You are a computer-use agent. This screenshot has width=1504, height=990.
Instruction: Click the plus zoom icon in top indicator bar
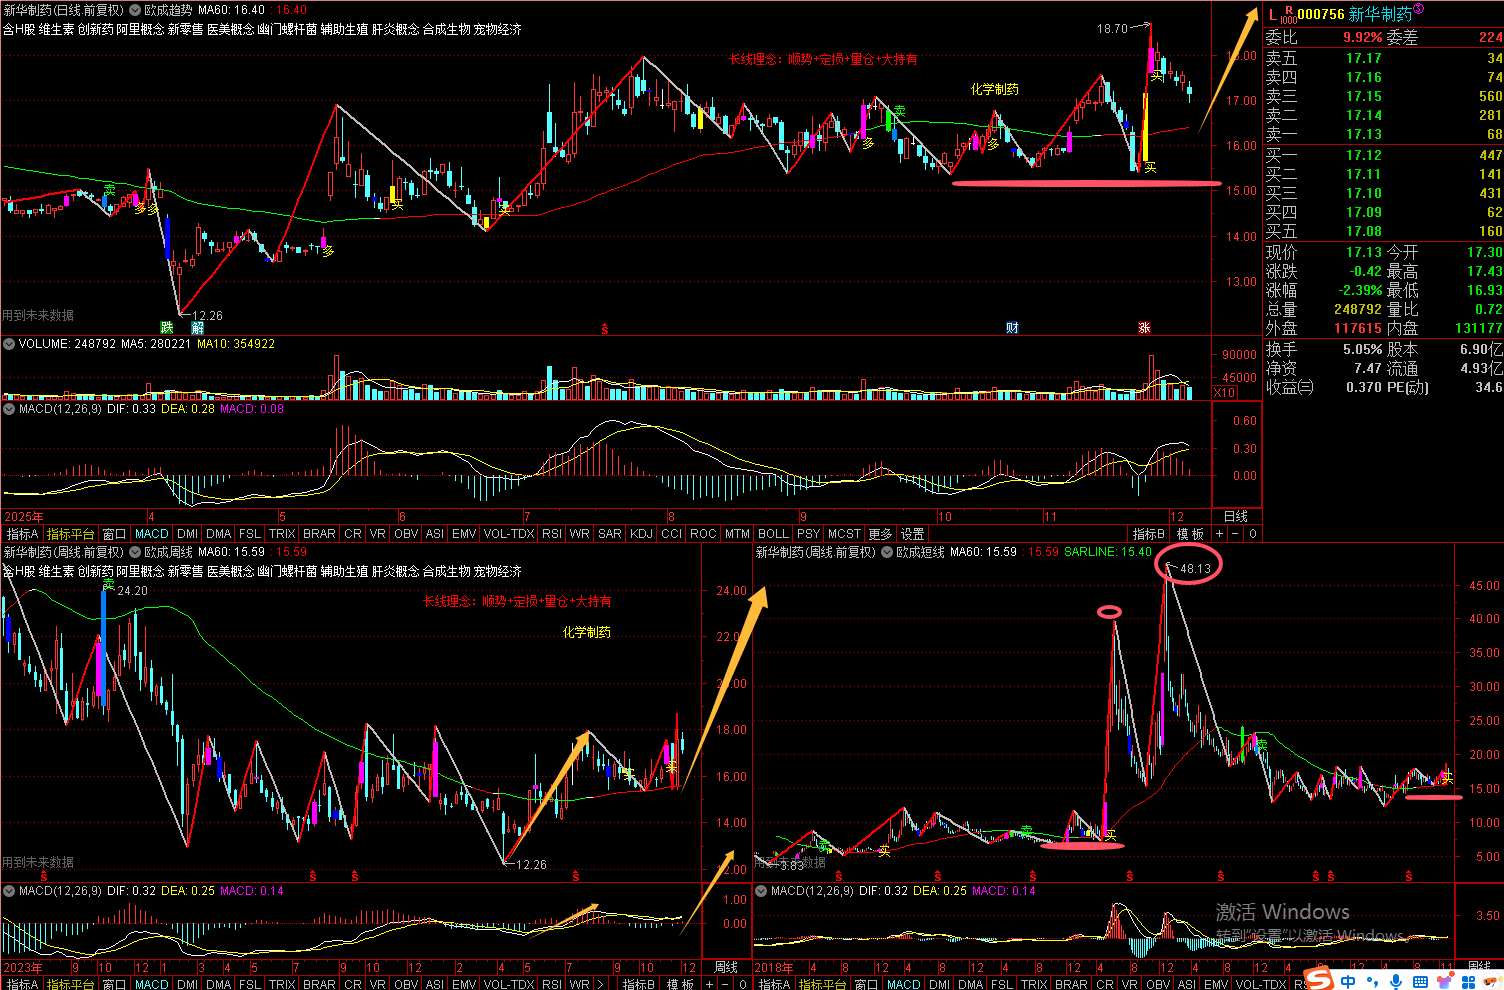(x=1217, y=534)
